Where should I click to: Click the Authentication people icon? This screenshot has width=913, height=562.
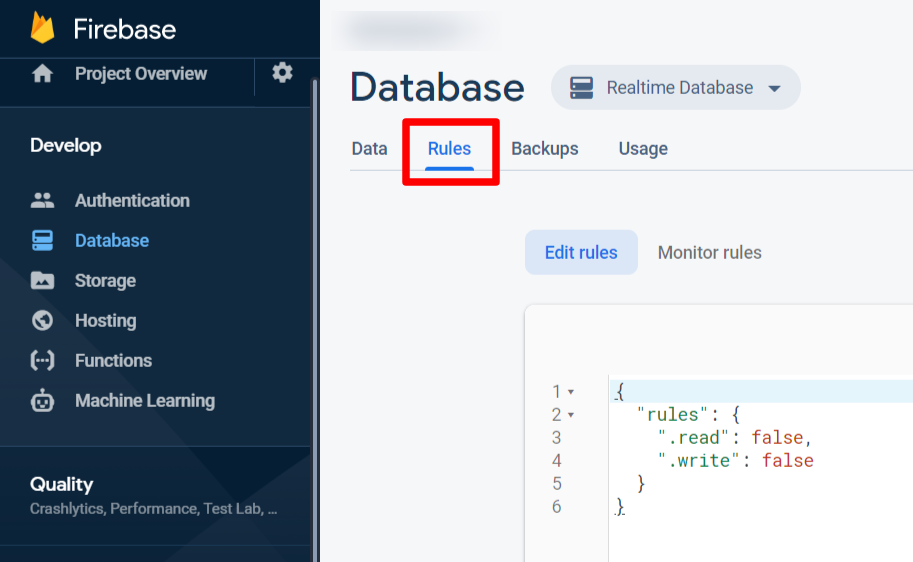[x=43, y=200]
